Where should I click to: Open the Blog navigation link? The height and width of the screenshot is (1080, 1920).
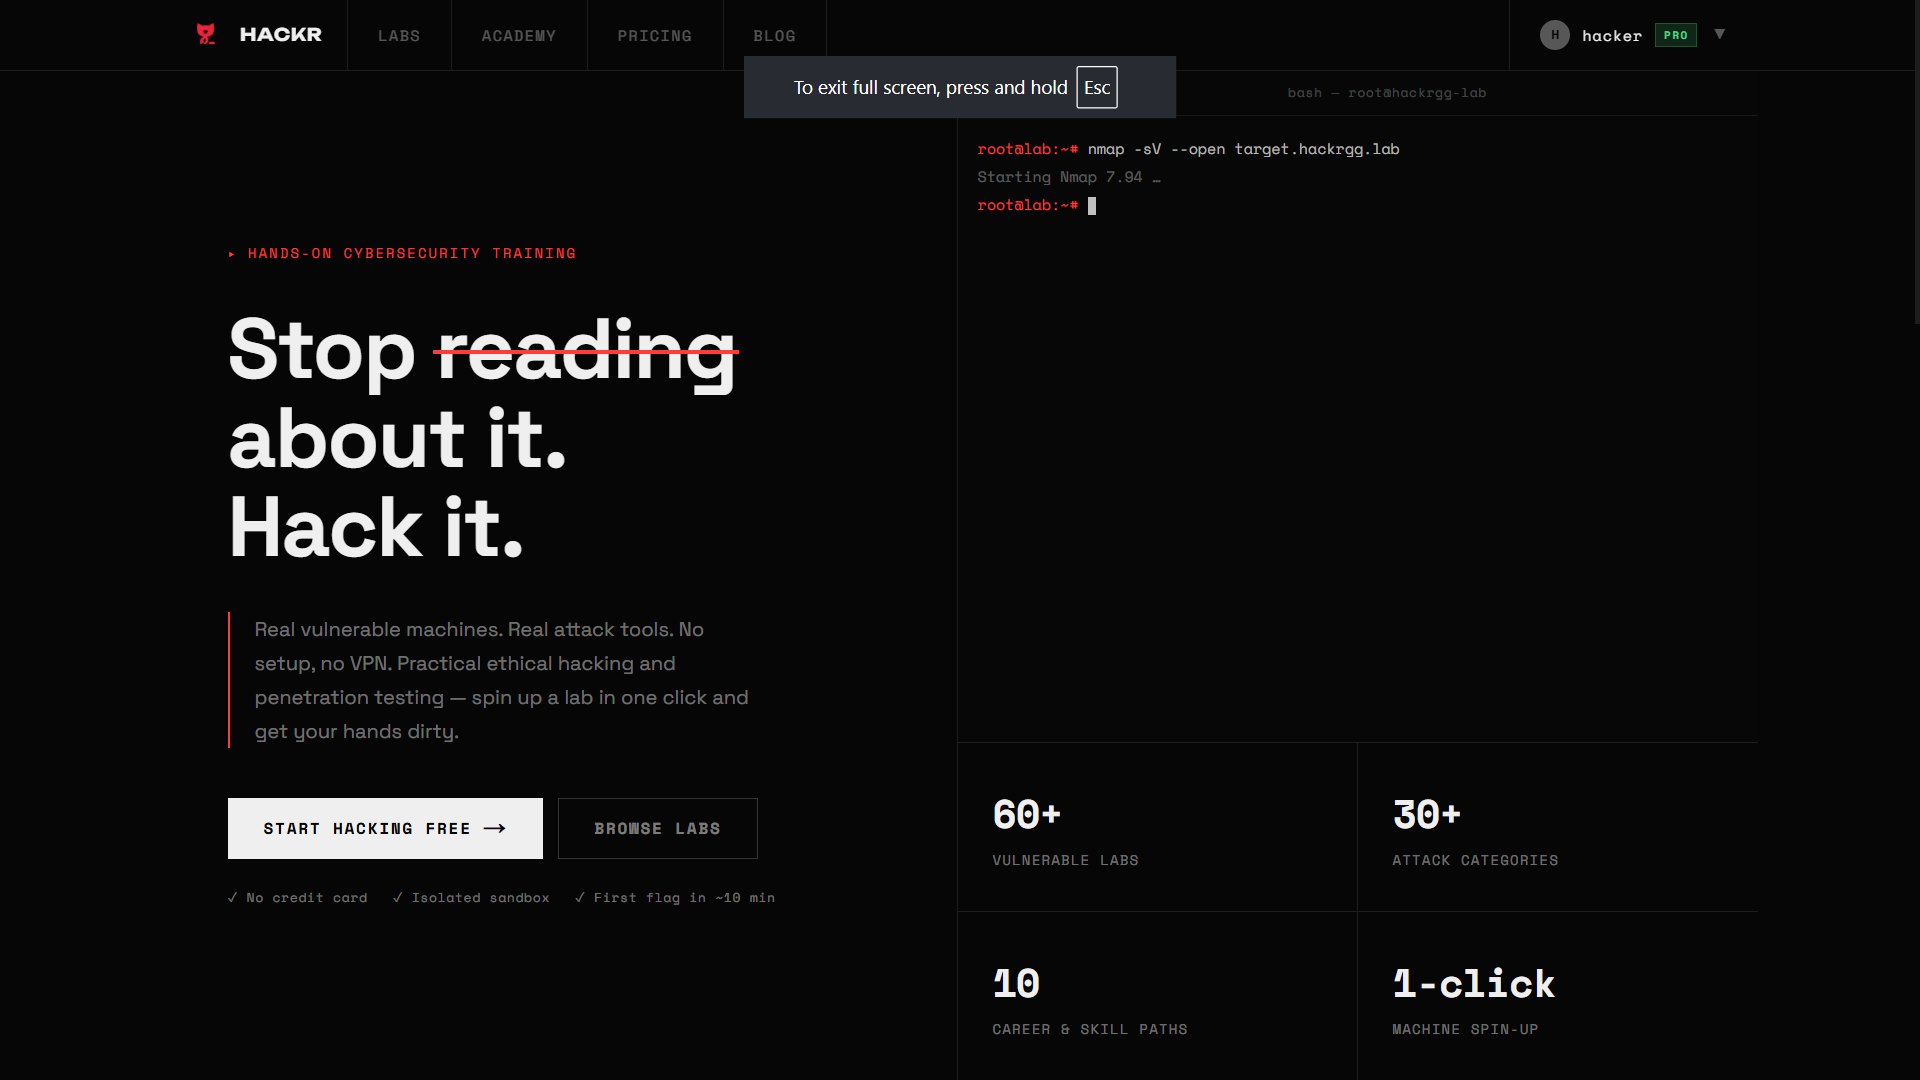pos(774,36)
